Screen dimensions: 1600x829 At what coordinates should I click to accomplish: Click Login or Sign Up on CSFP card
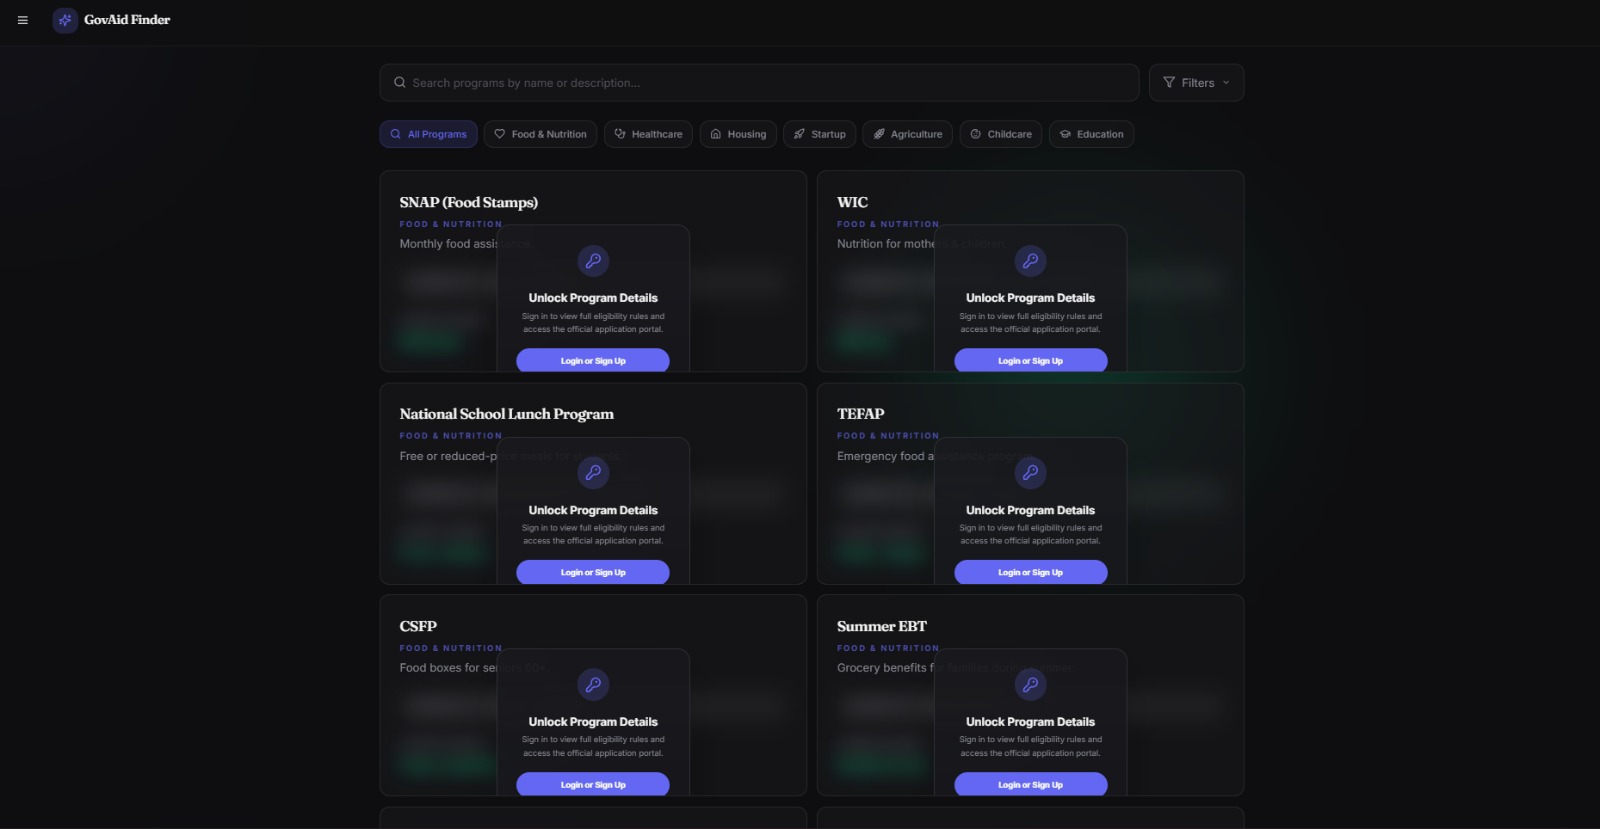pos(593,784)
